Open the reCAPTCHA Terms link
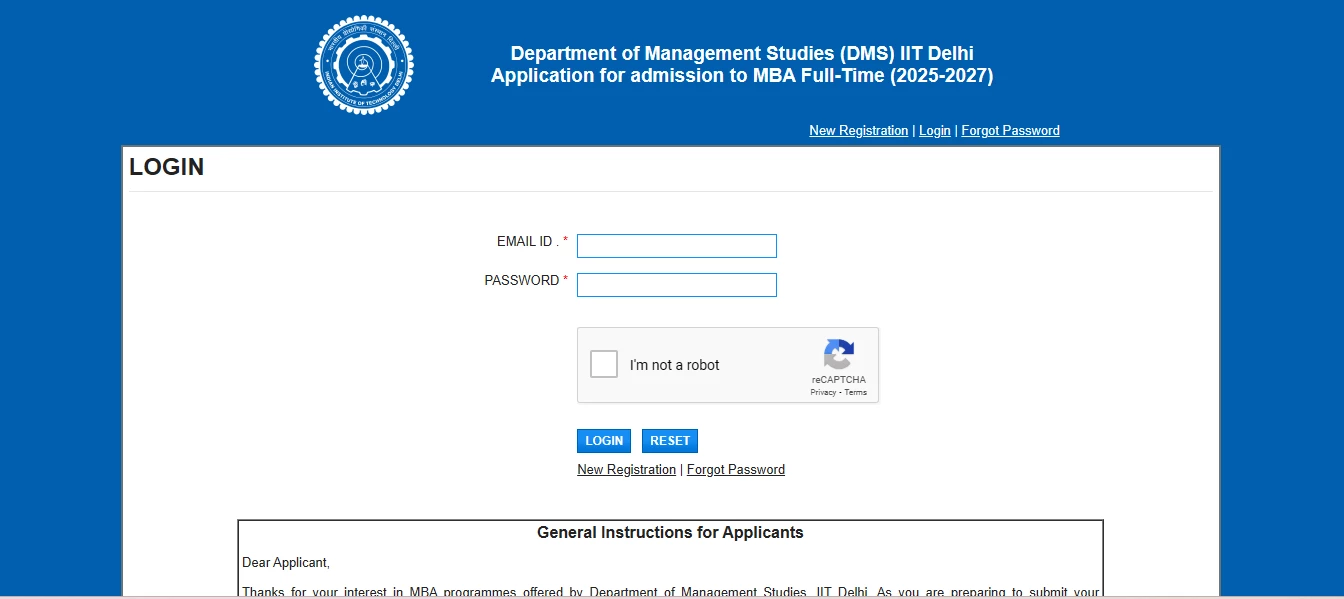1344x599 pixels. (855, 392)
